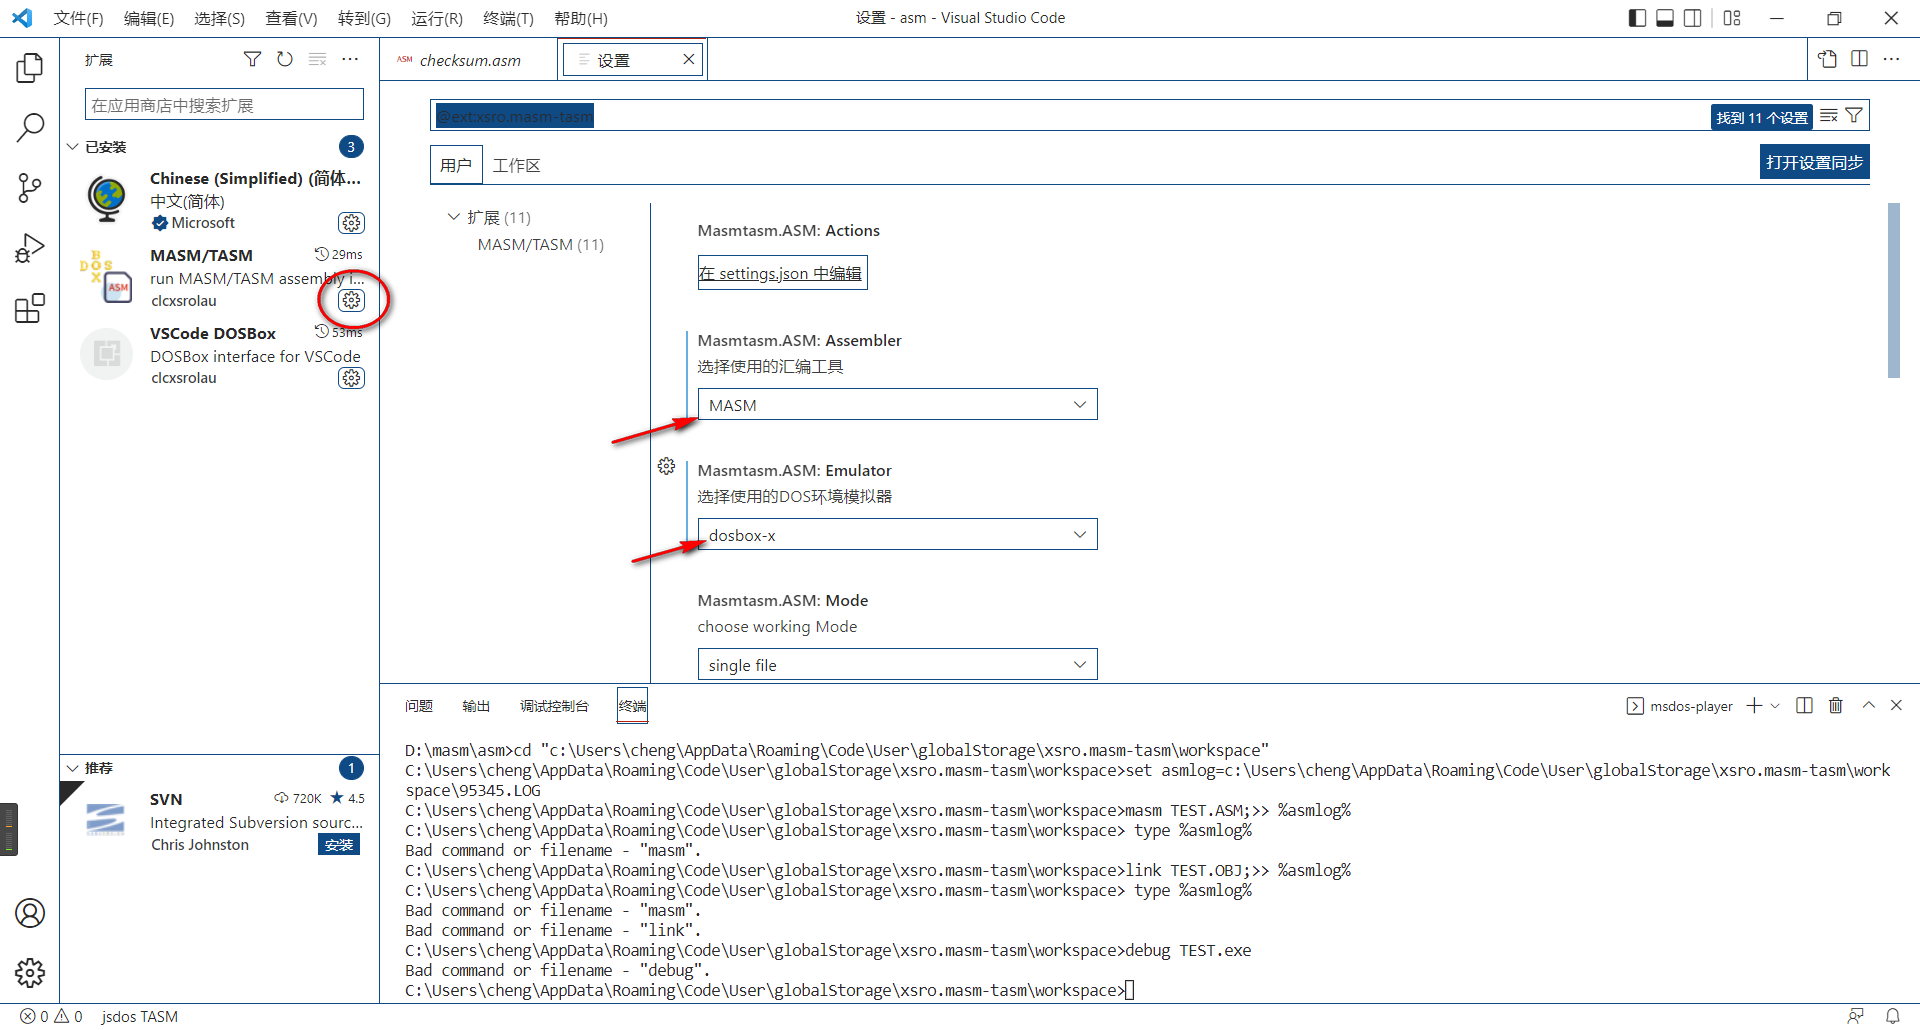This screenshot has width=1920, height=1030.
Task: Open the 输出 panel tab
Action: coord(476,706)
